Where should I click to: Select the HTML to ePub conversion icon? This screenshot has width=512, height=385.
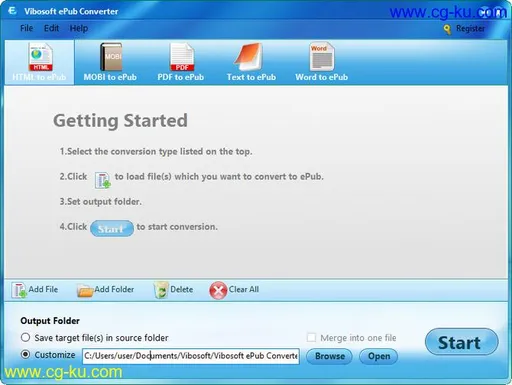pyautogui.click(x=40, y=57)
